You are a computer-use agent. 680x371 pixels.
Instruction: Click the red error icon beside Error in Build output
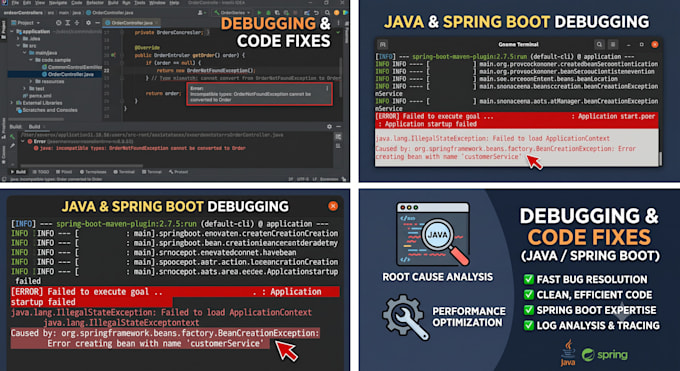(x=30, y=141)
